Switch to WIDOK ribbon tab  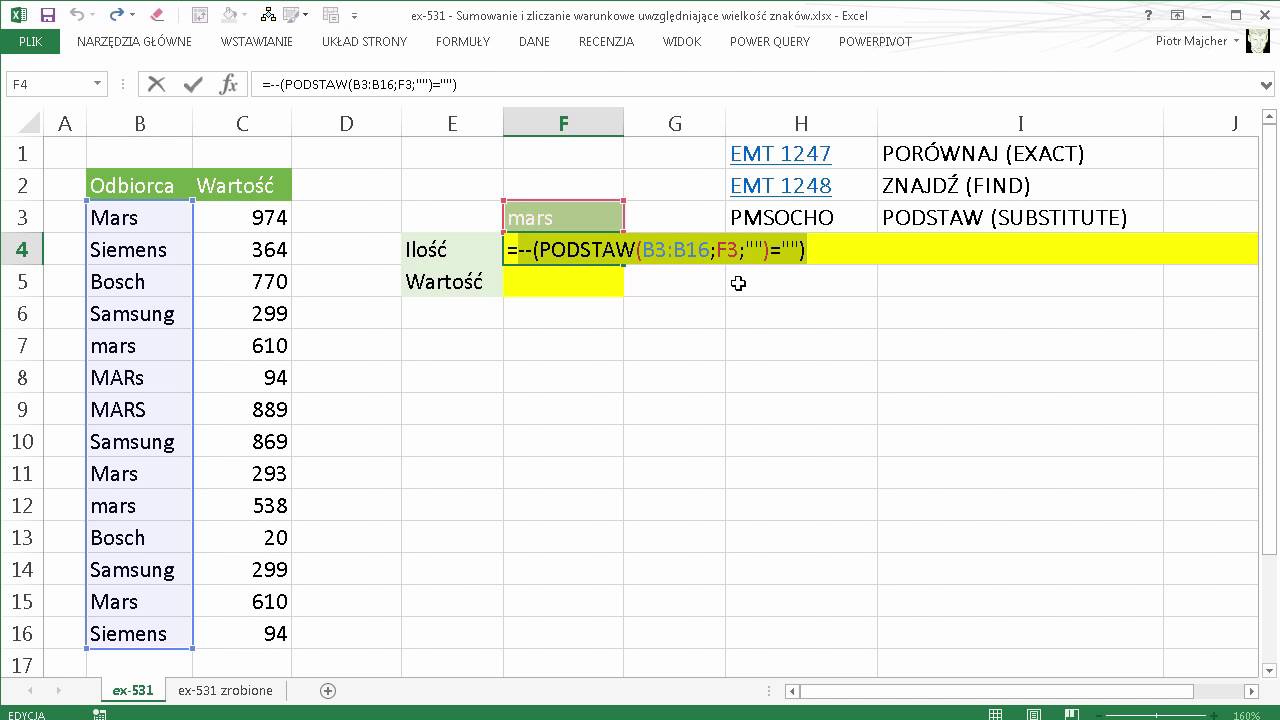pyautogui.click(x=682, y=41)
